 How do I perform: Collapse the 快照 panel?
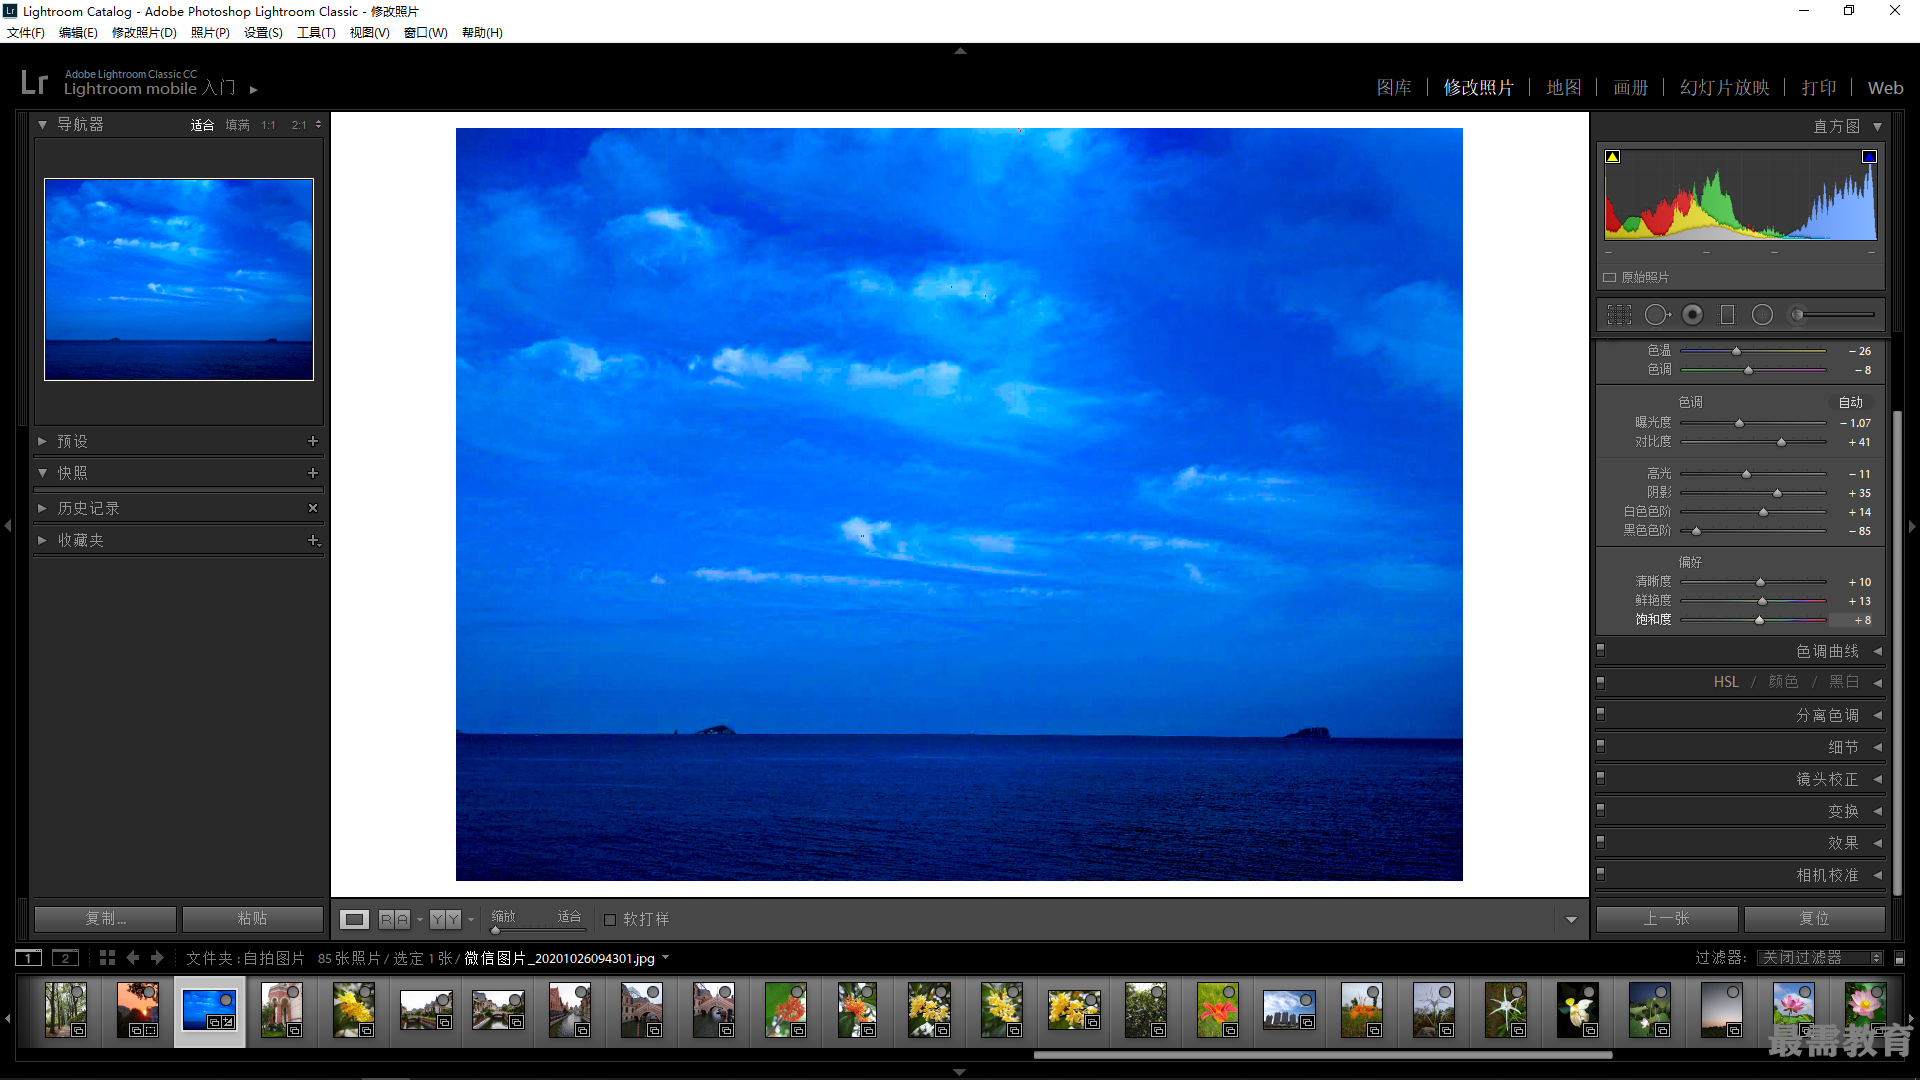(42, 473)
